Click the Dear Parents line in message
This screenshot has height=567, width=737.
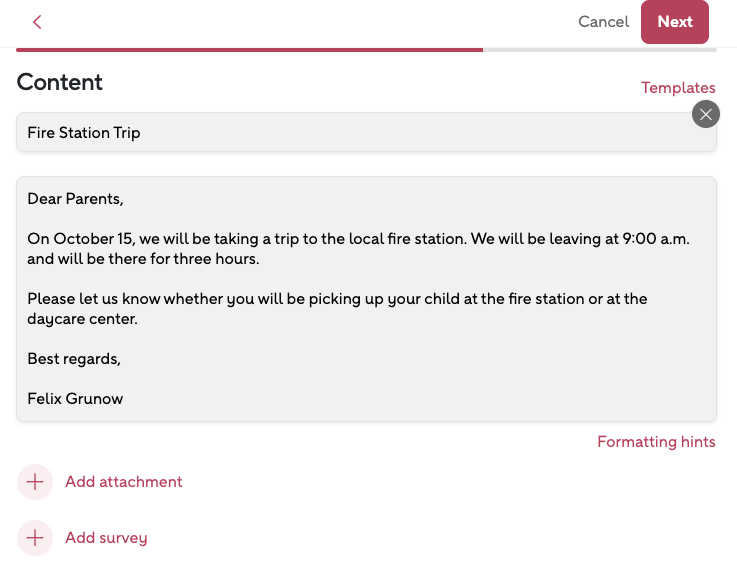76,199
